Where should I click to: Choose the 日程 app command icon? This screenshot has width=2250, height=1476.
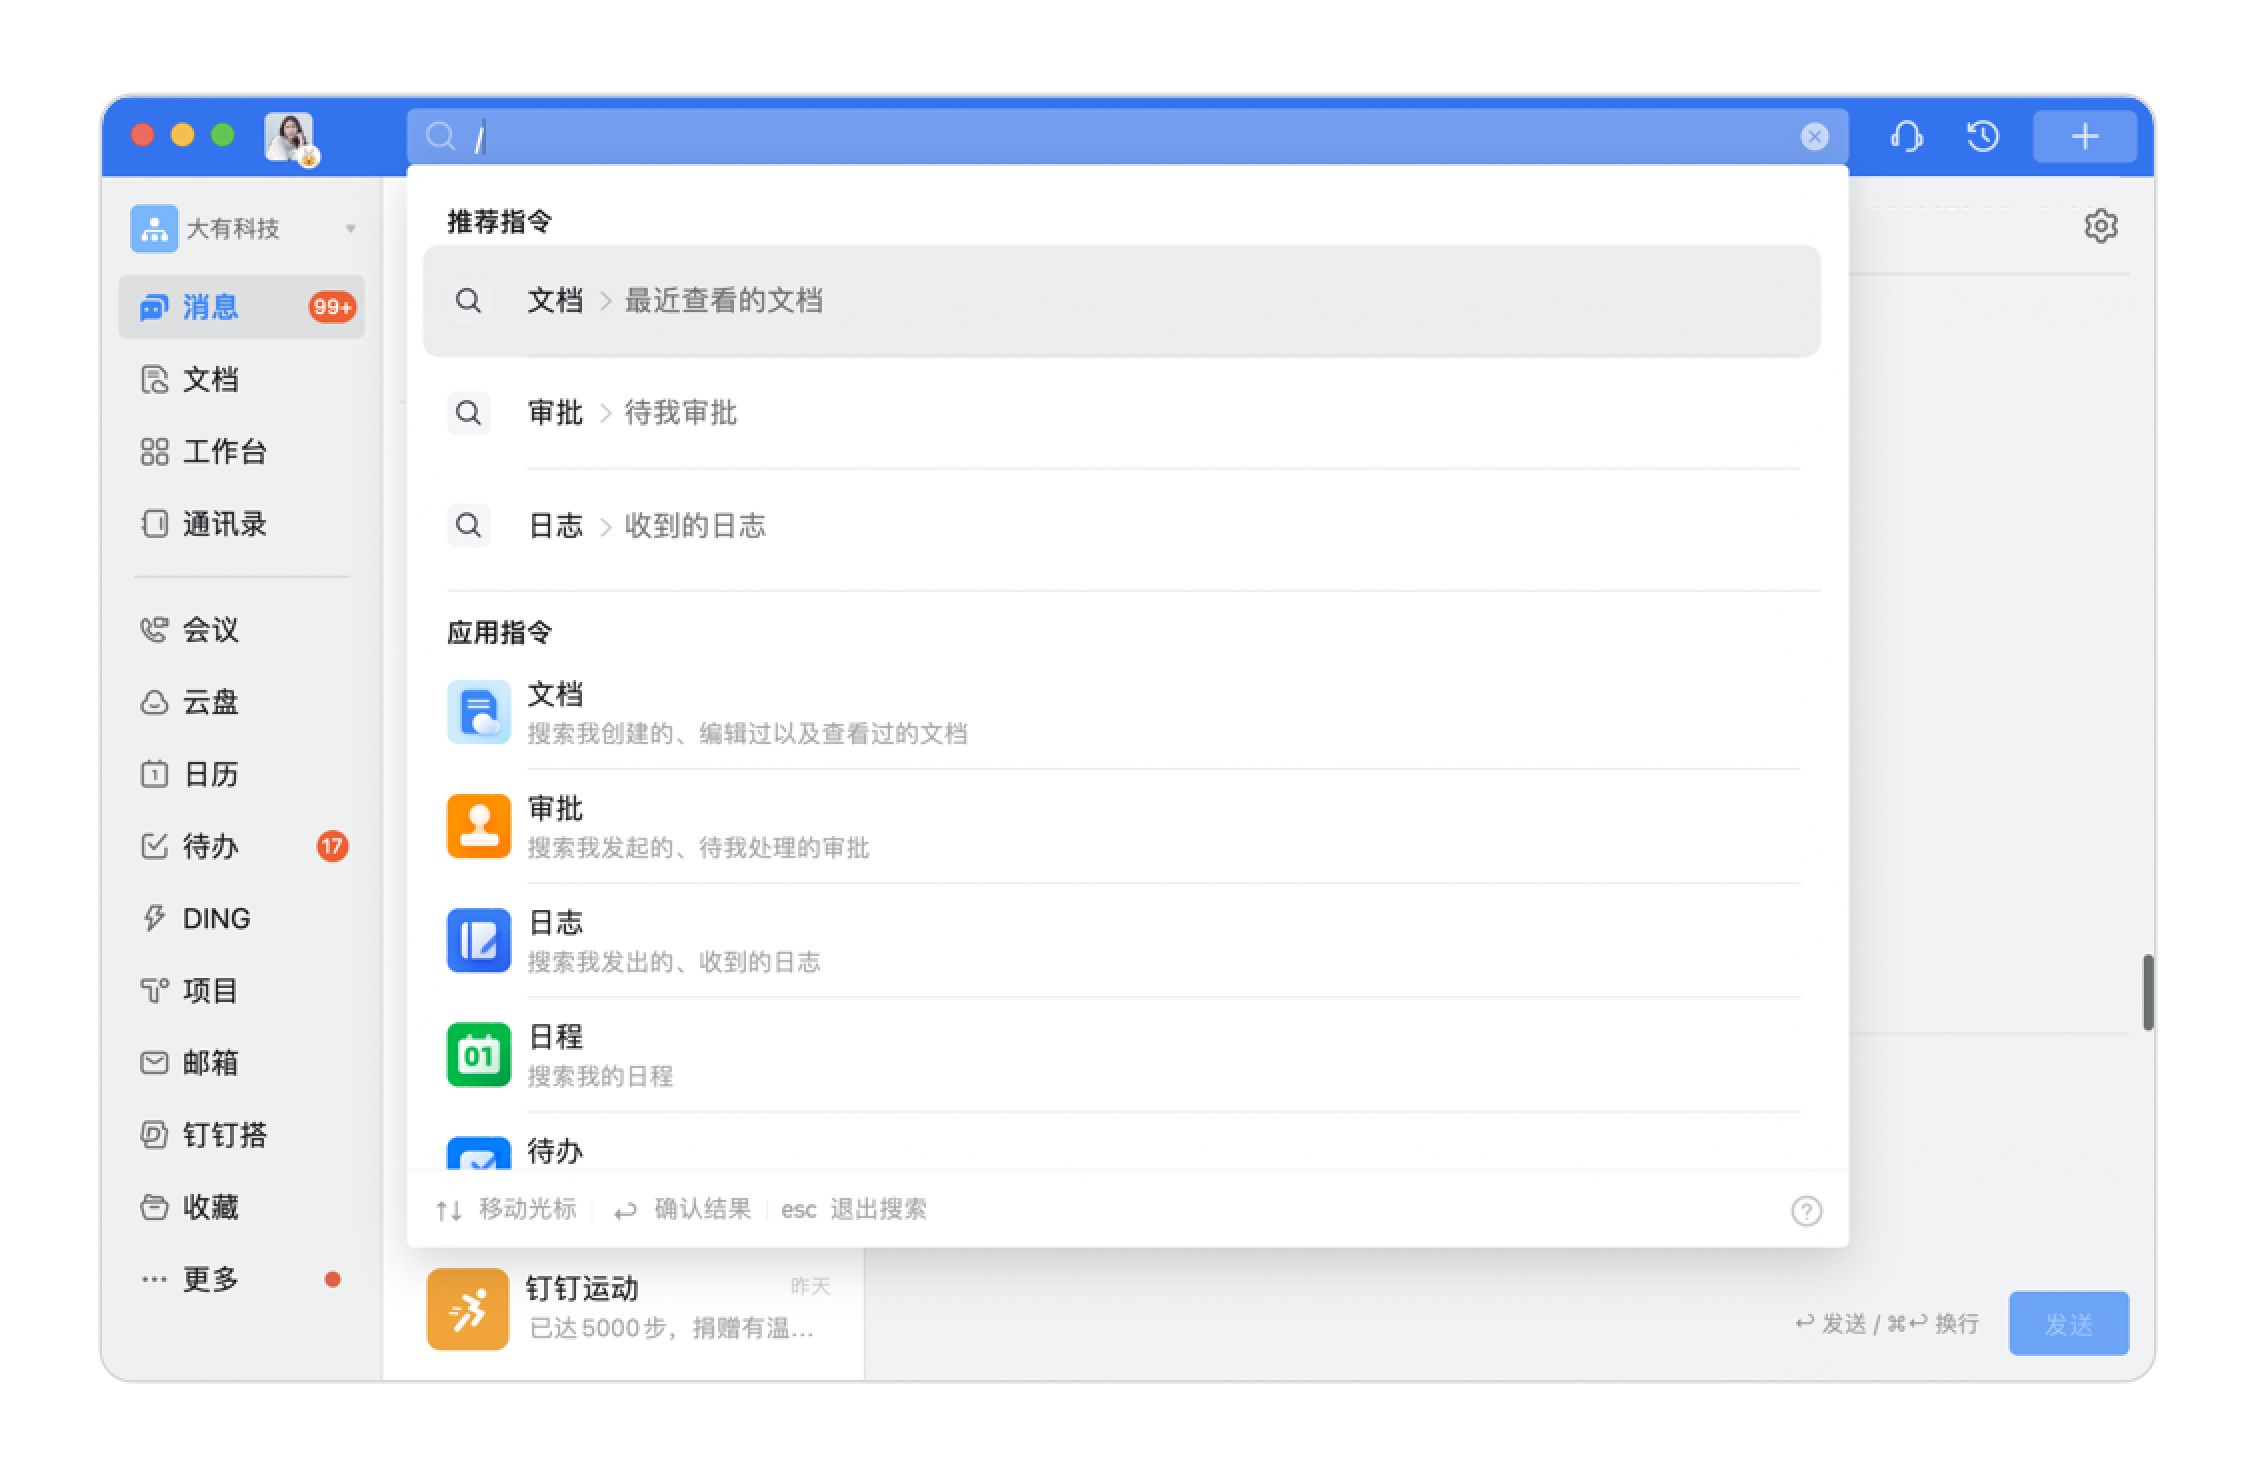pyautogui.click(x=479, y=1055)
